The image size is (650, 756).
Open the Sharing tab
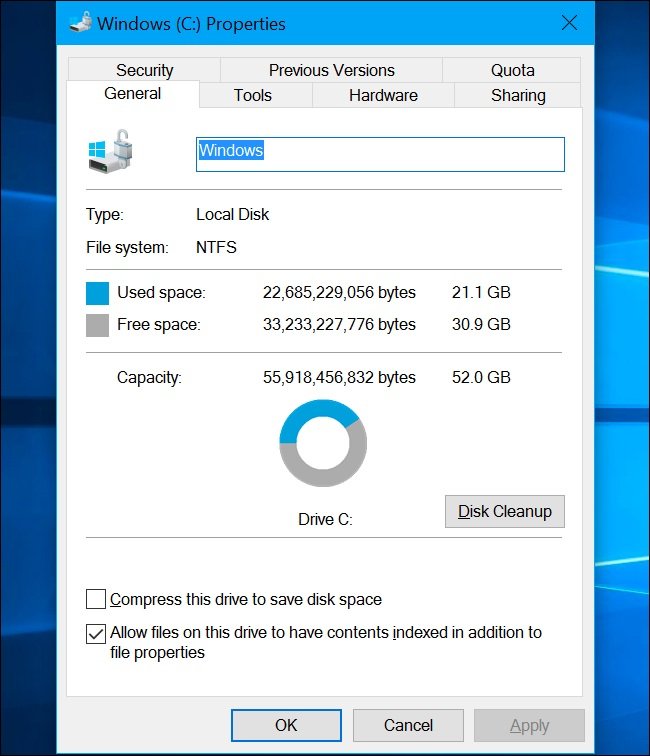pos(518,95)
